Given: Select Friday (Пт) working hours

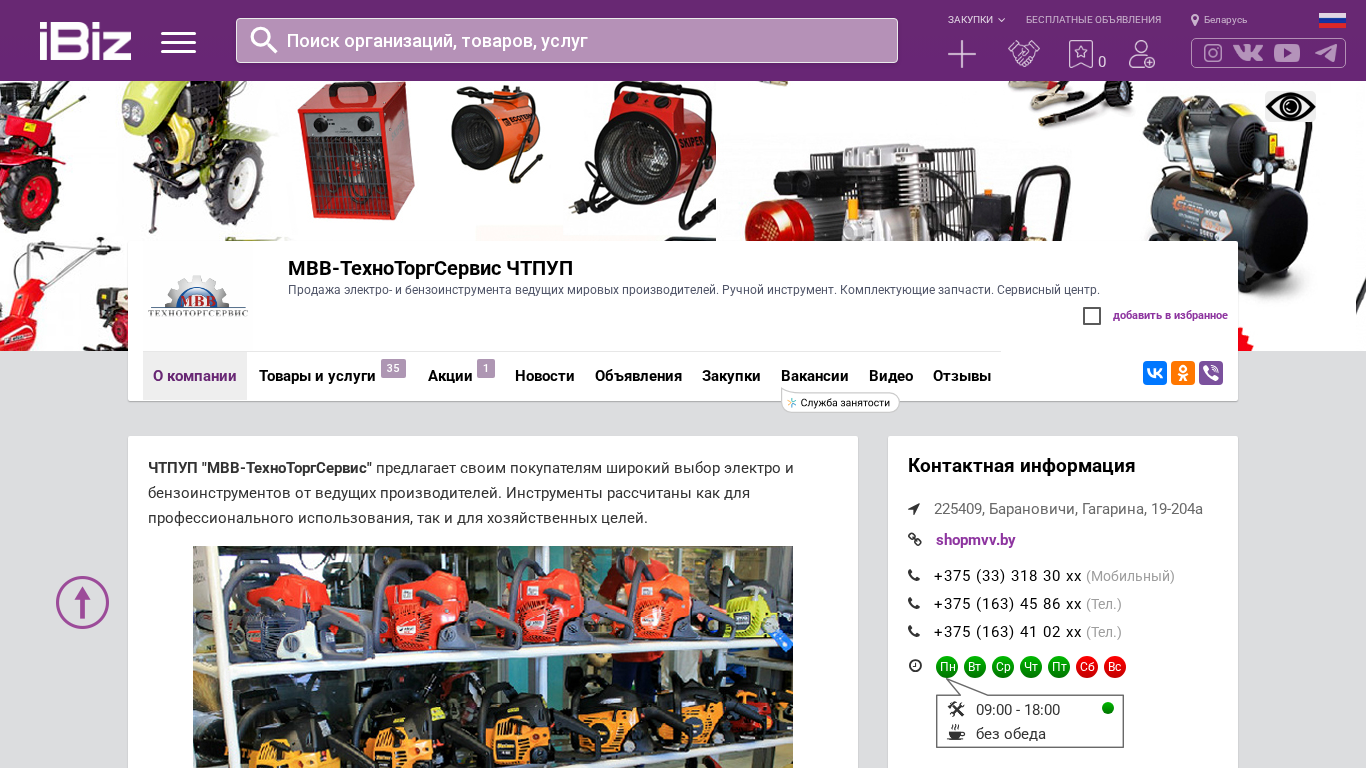Looking at the screenshot, I should [x=1059, y=667].
